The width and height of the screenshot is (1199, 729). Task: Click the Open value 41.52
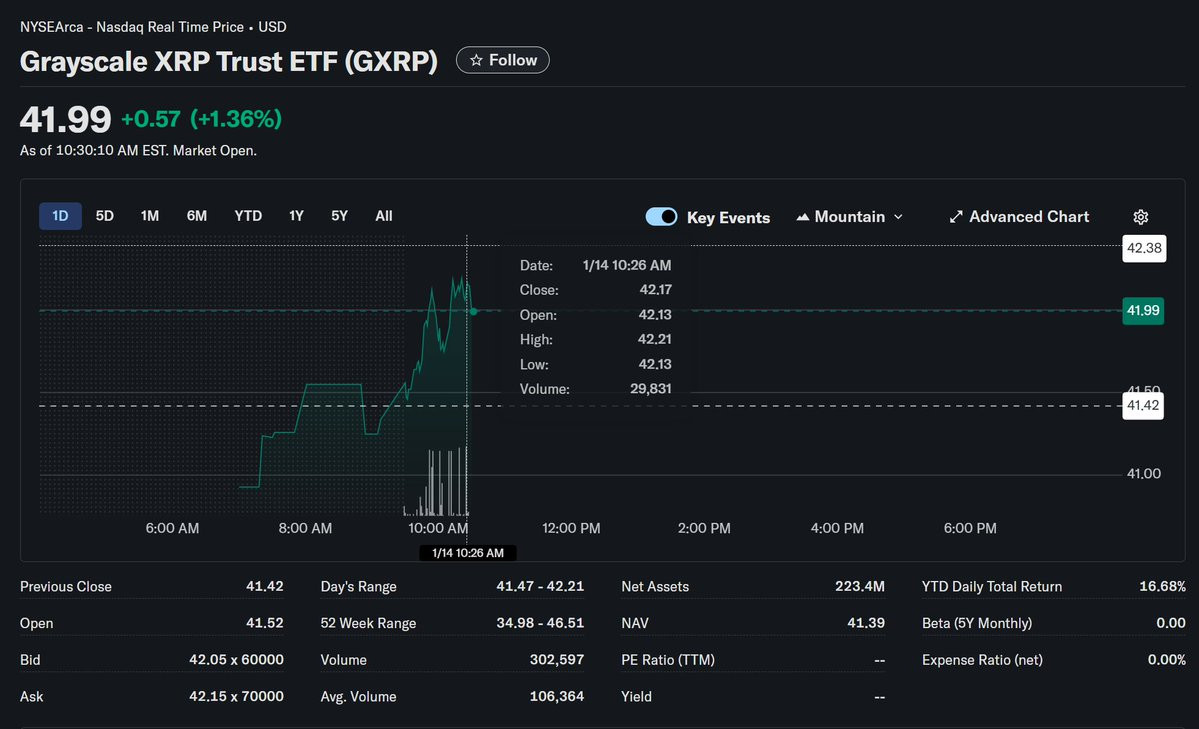265,623
